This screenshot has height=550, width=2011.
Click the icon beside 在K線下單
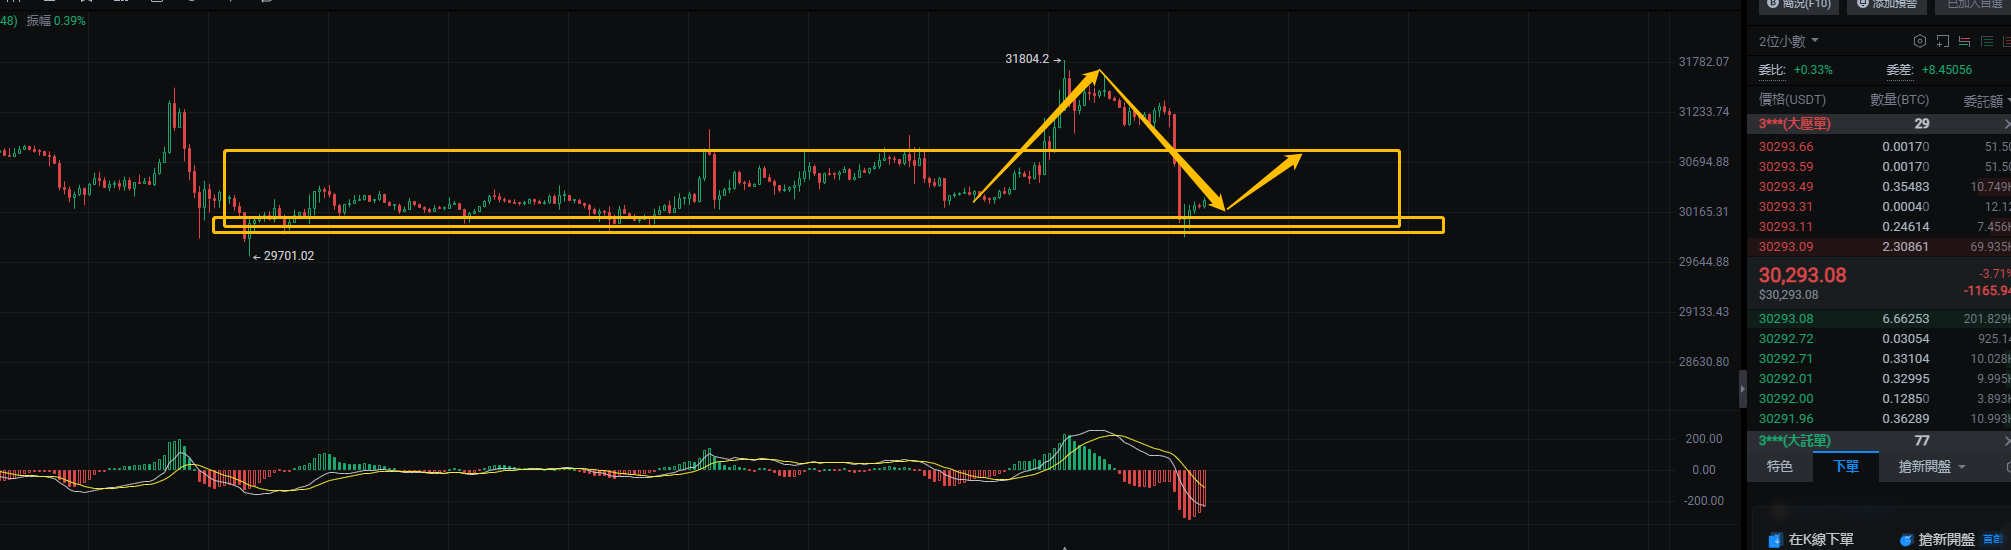pos(1774,540)
